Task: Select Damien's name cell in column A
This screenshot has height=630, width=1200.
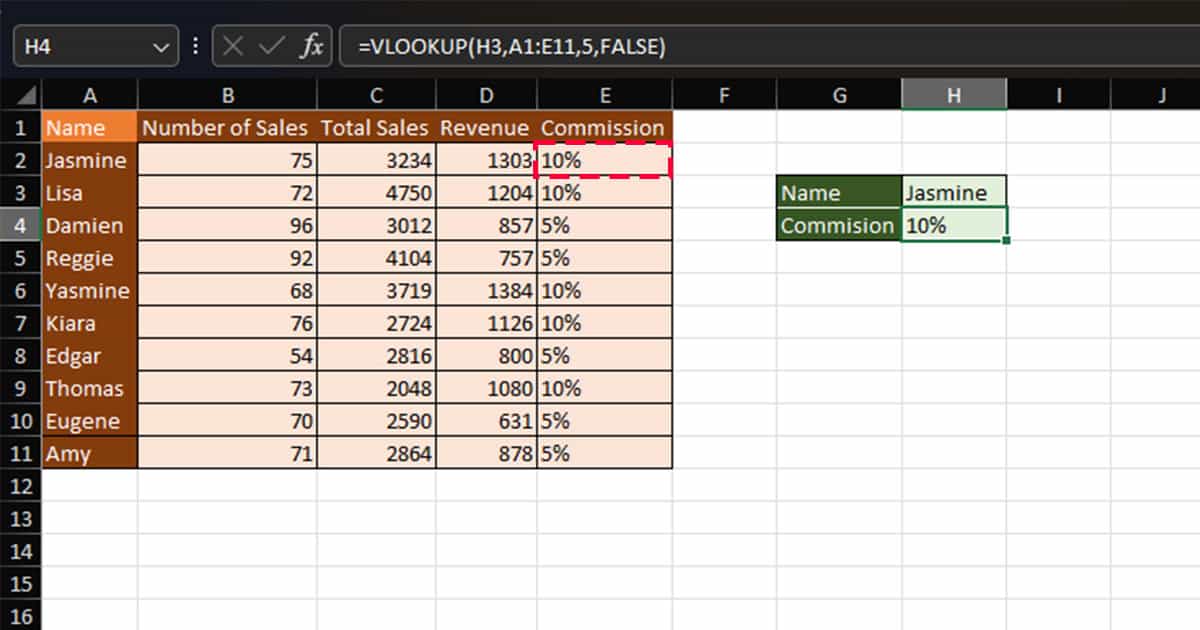Action: pyautogui.click(x=89, y=225)
